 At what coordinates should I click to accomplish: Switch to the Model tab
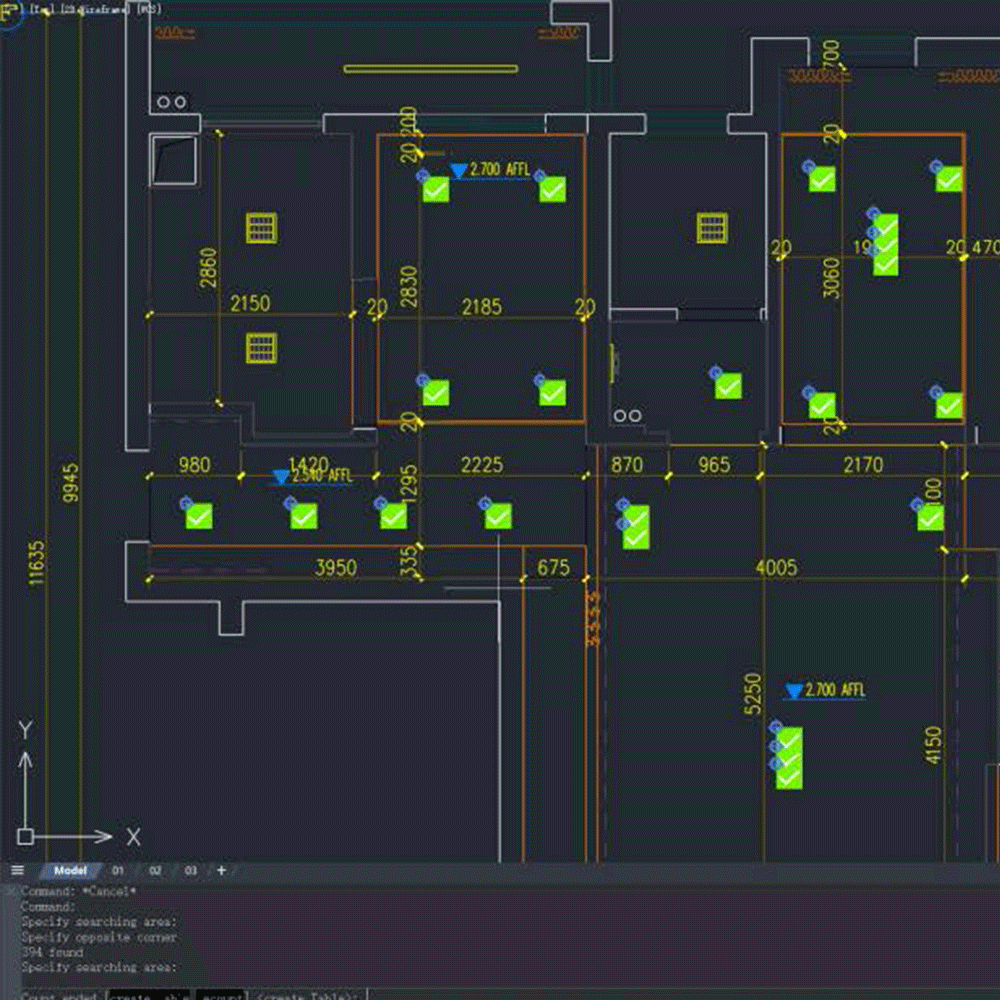[70, 870]
